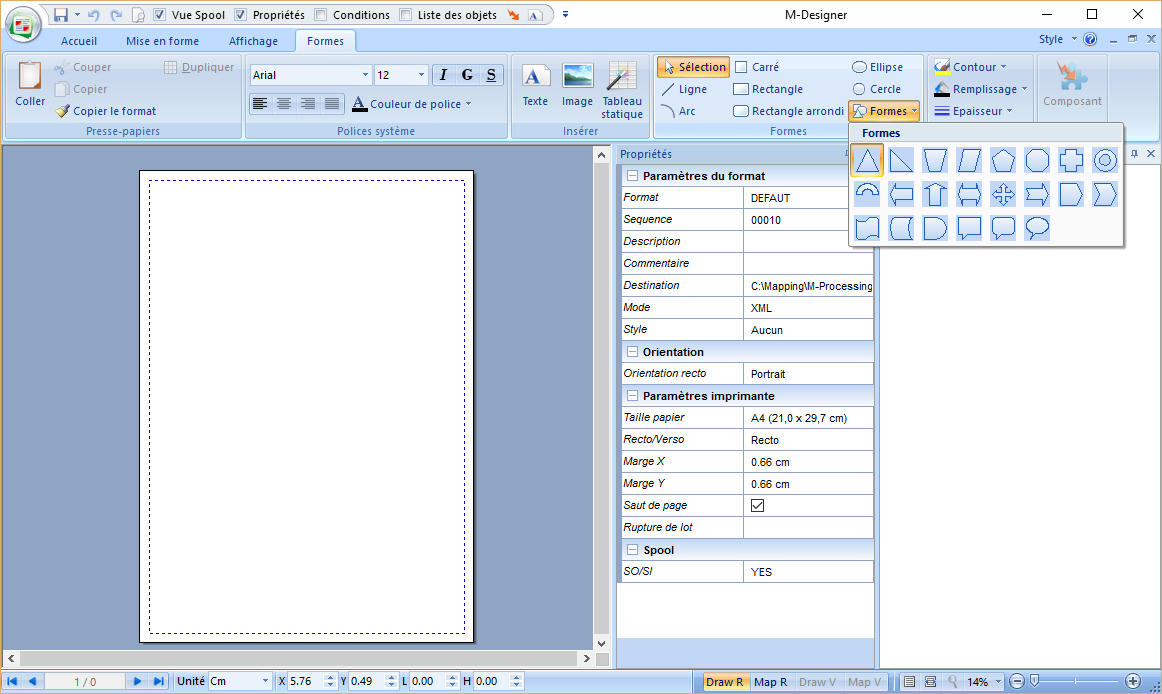Switch to the Mise en forme tab
Screen dimensions: 1162x694
pos(162,41)
